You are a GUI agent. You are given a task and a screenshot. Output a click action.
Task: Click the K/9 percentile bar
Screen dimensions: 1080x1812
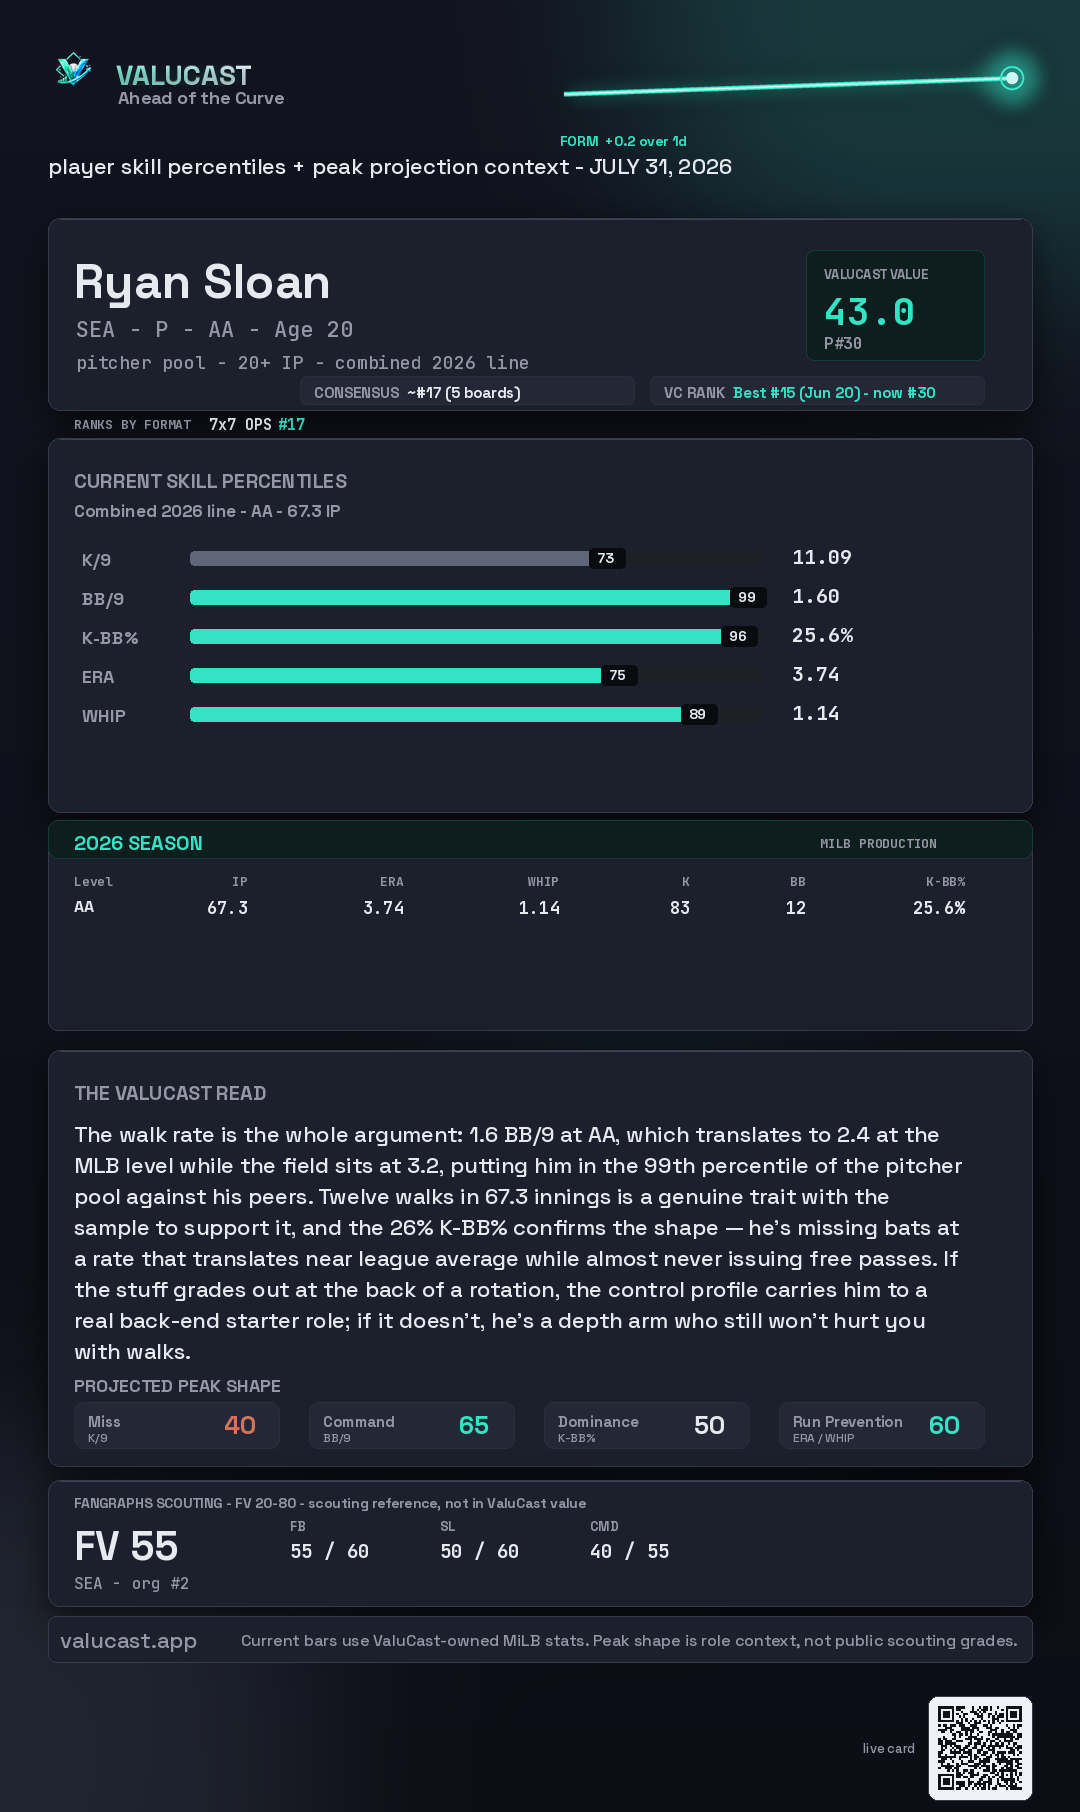tap(475, 558)
